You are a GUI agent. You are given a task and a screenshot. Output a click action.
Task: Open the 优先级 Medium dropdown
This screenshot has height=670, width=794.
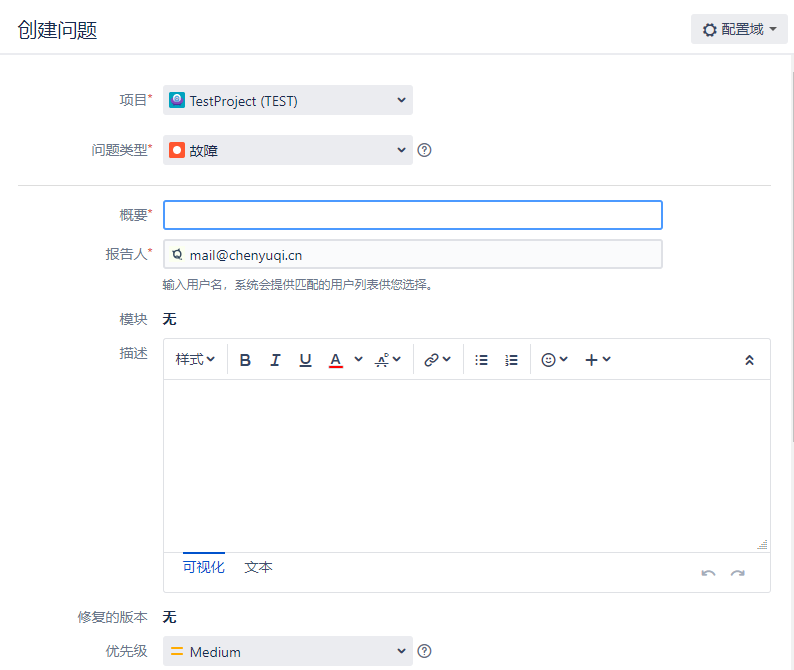tap(288, 652)
